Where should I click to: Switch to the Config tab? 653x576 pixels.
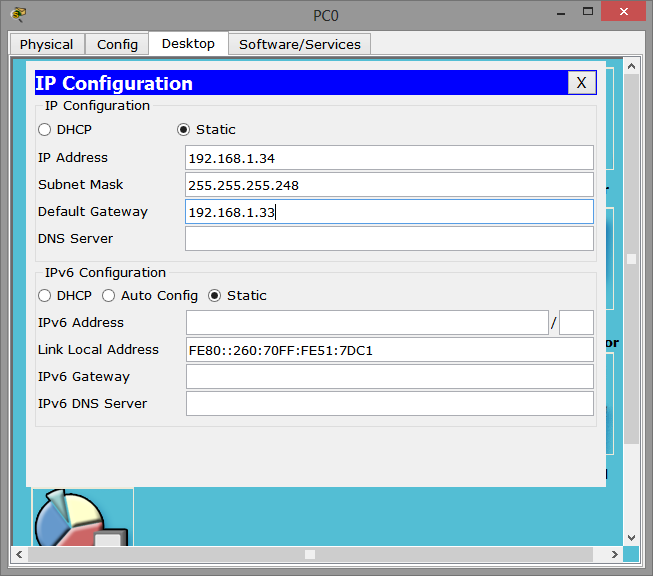[117, 44]
